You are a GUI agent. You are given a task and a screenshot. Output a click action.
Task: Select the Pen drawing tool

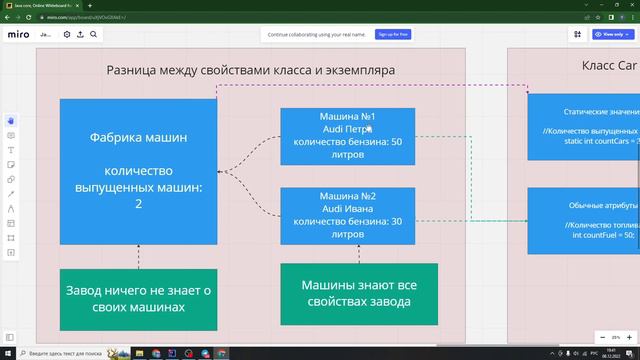click(x=11, y=209)
